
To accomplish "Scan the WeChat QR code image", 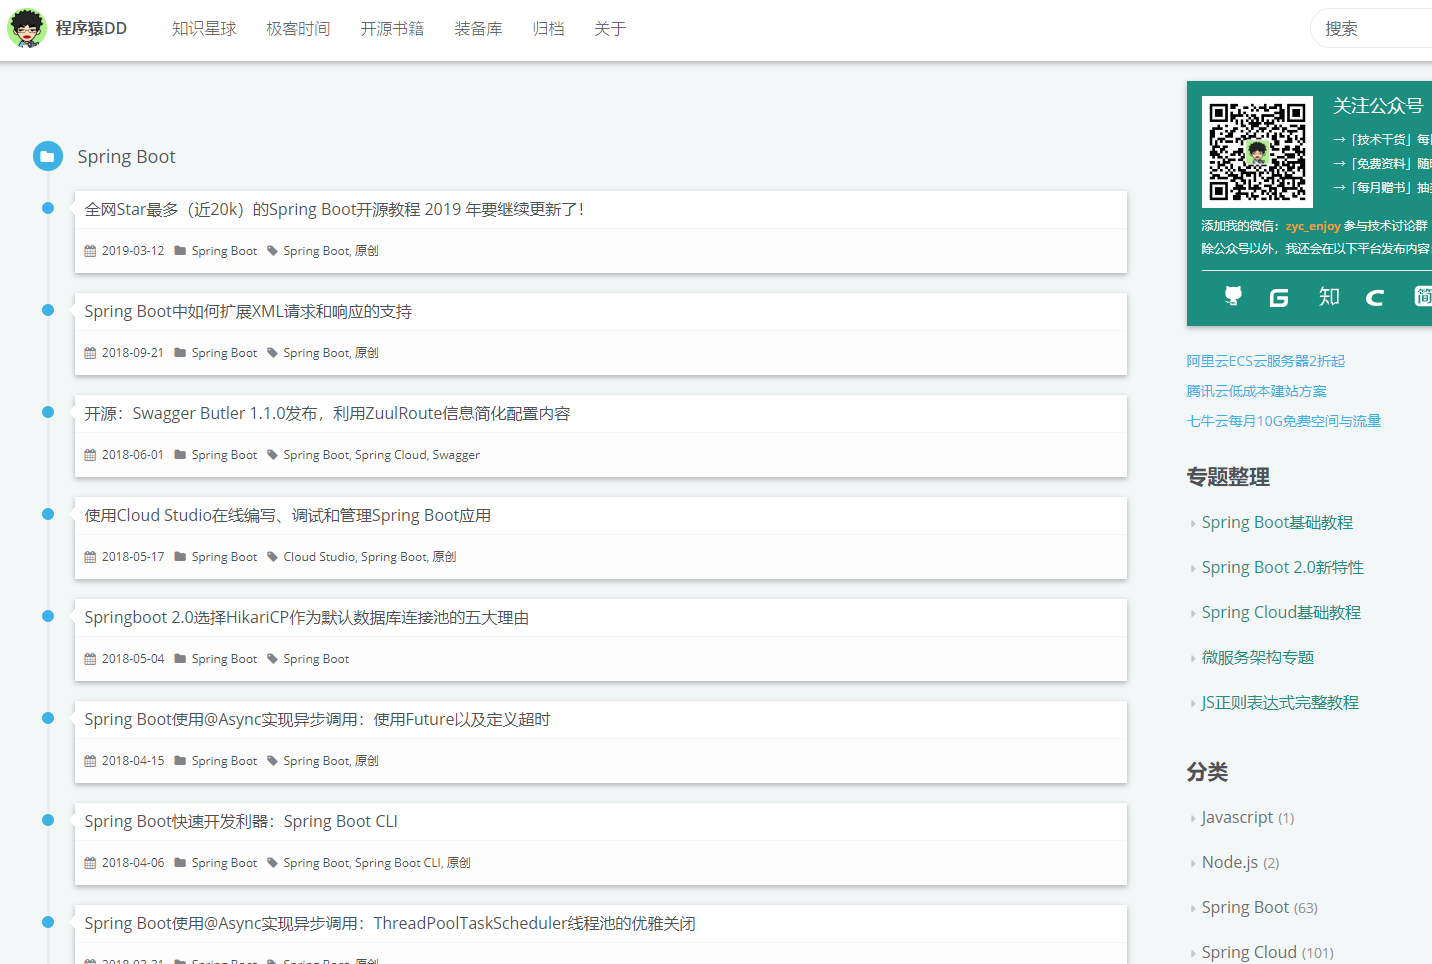I will click(x=1256, y=150).
